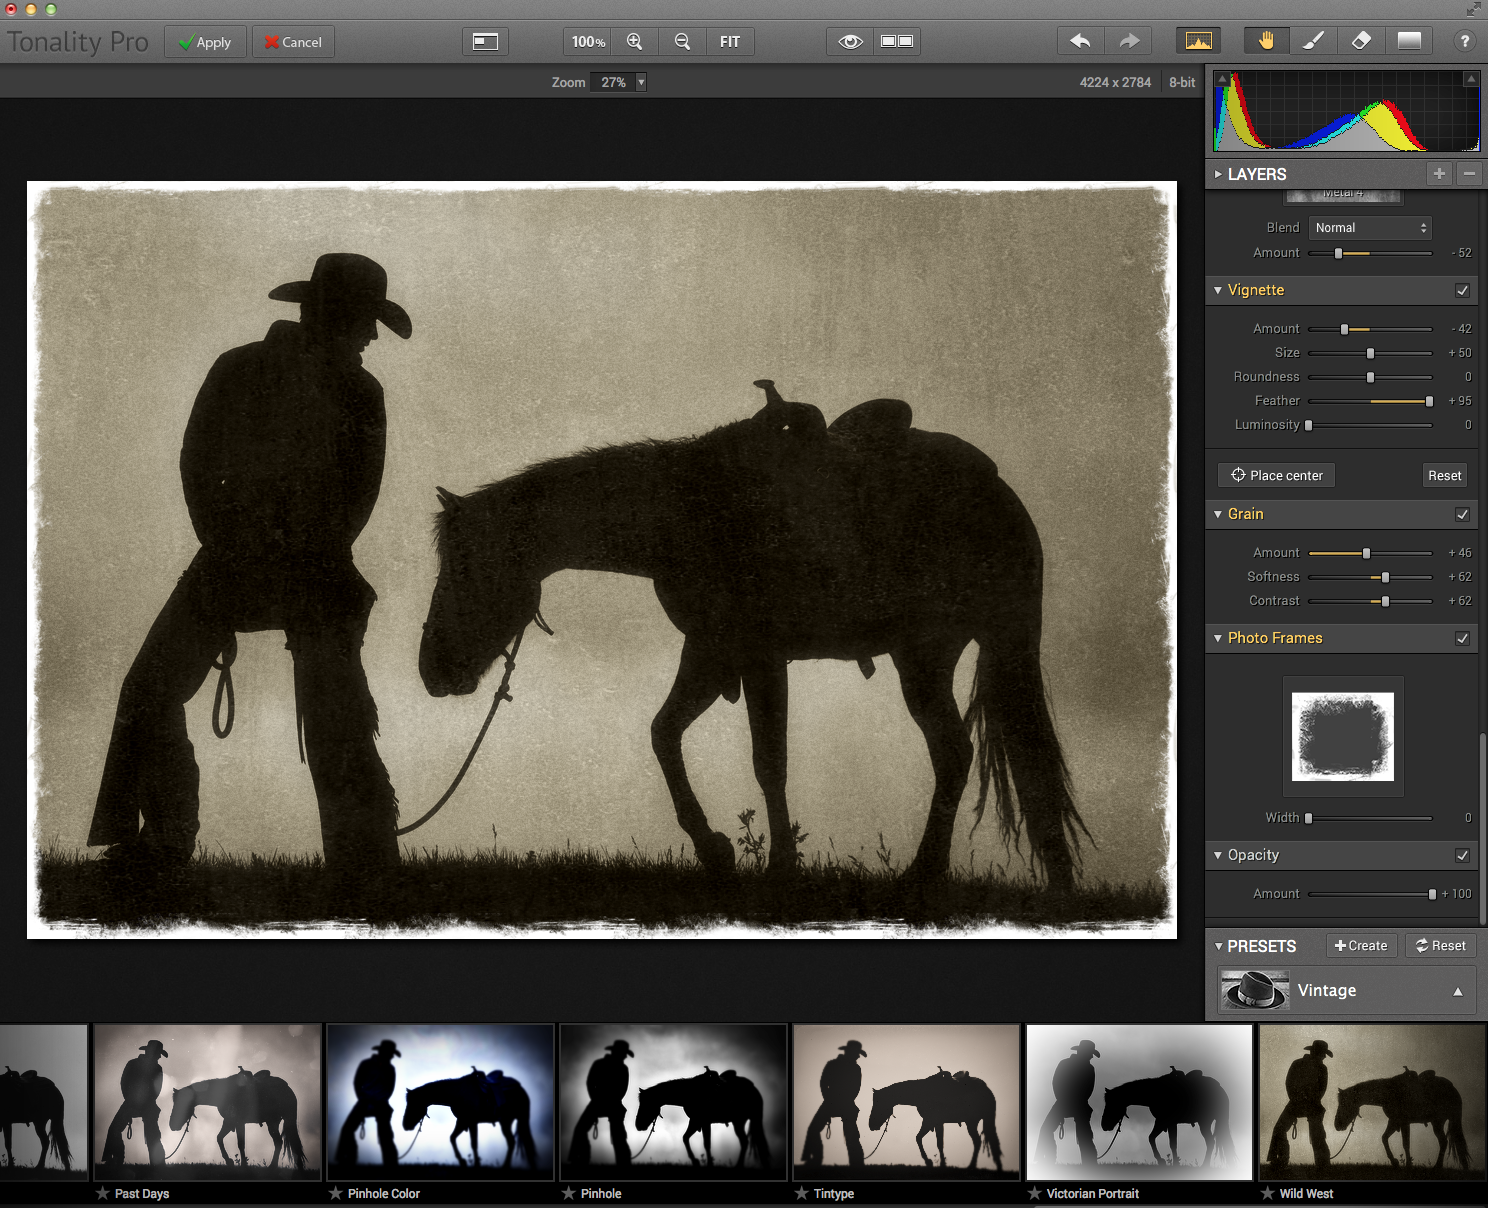The height and width of the screenshot is (1208, 1488).
Task: Uncheck the Opacity section checkbox
Action: (1462, 855)
